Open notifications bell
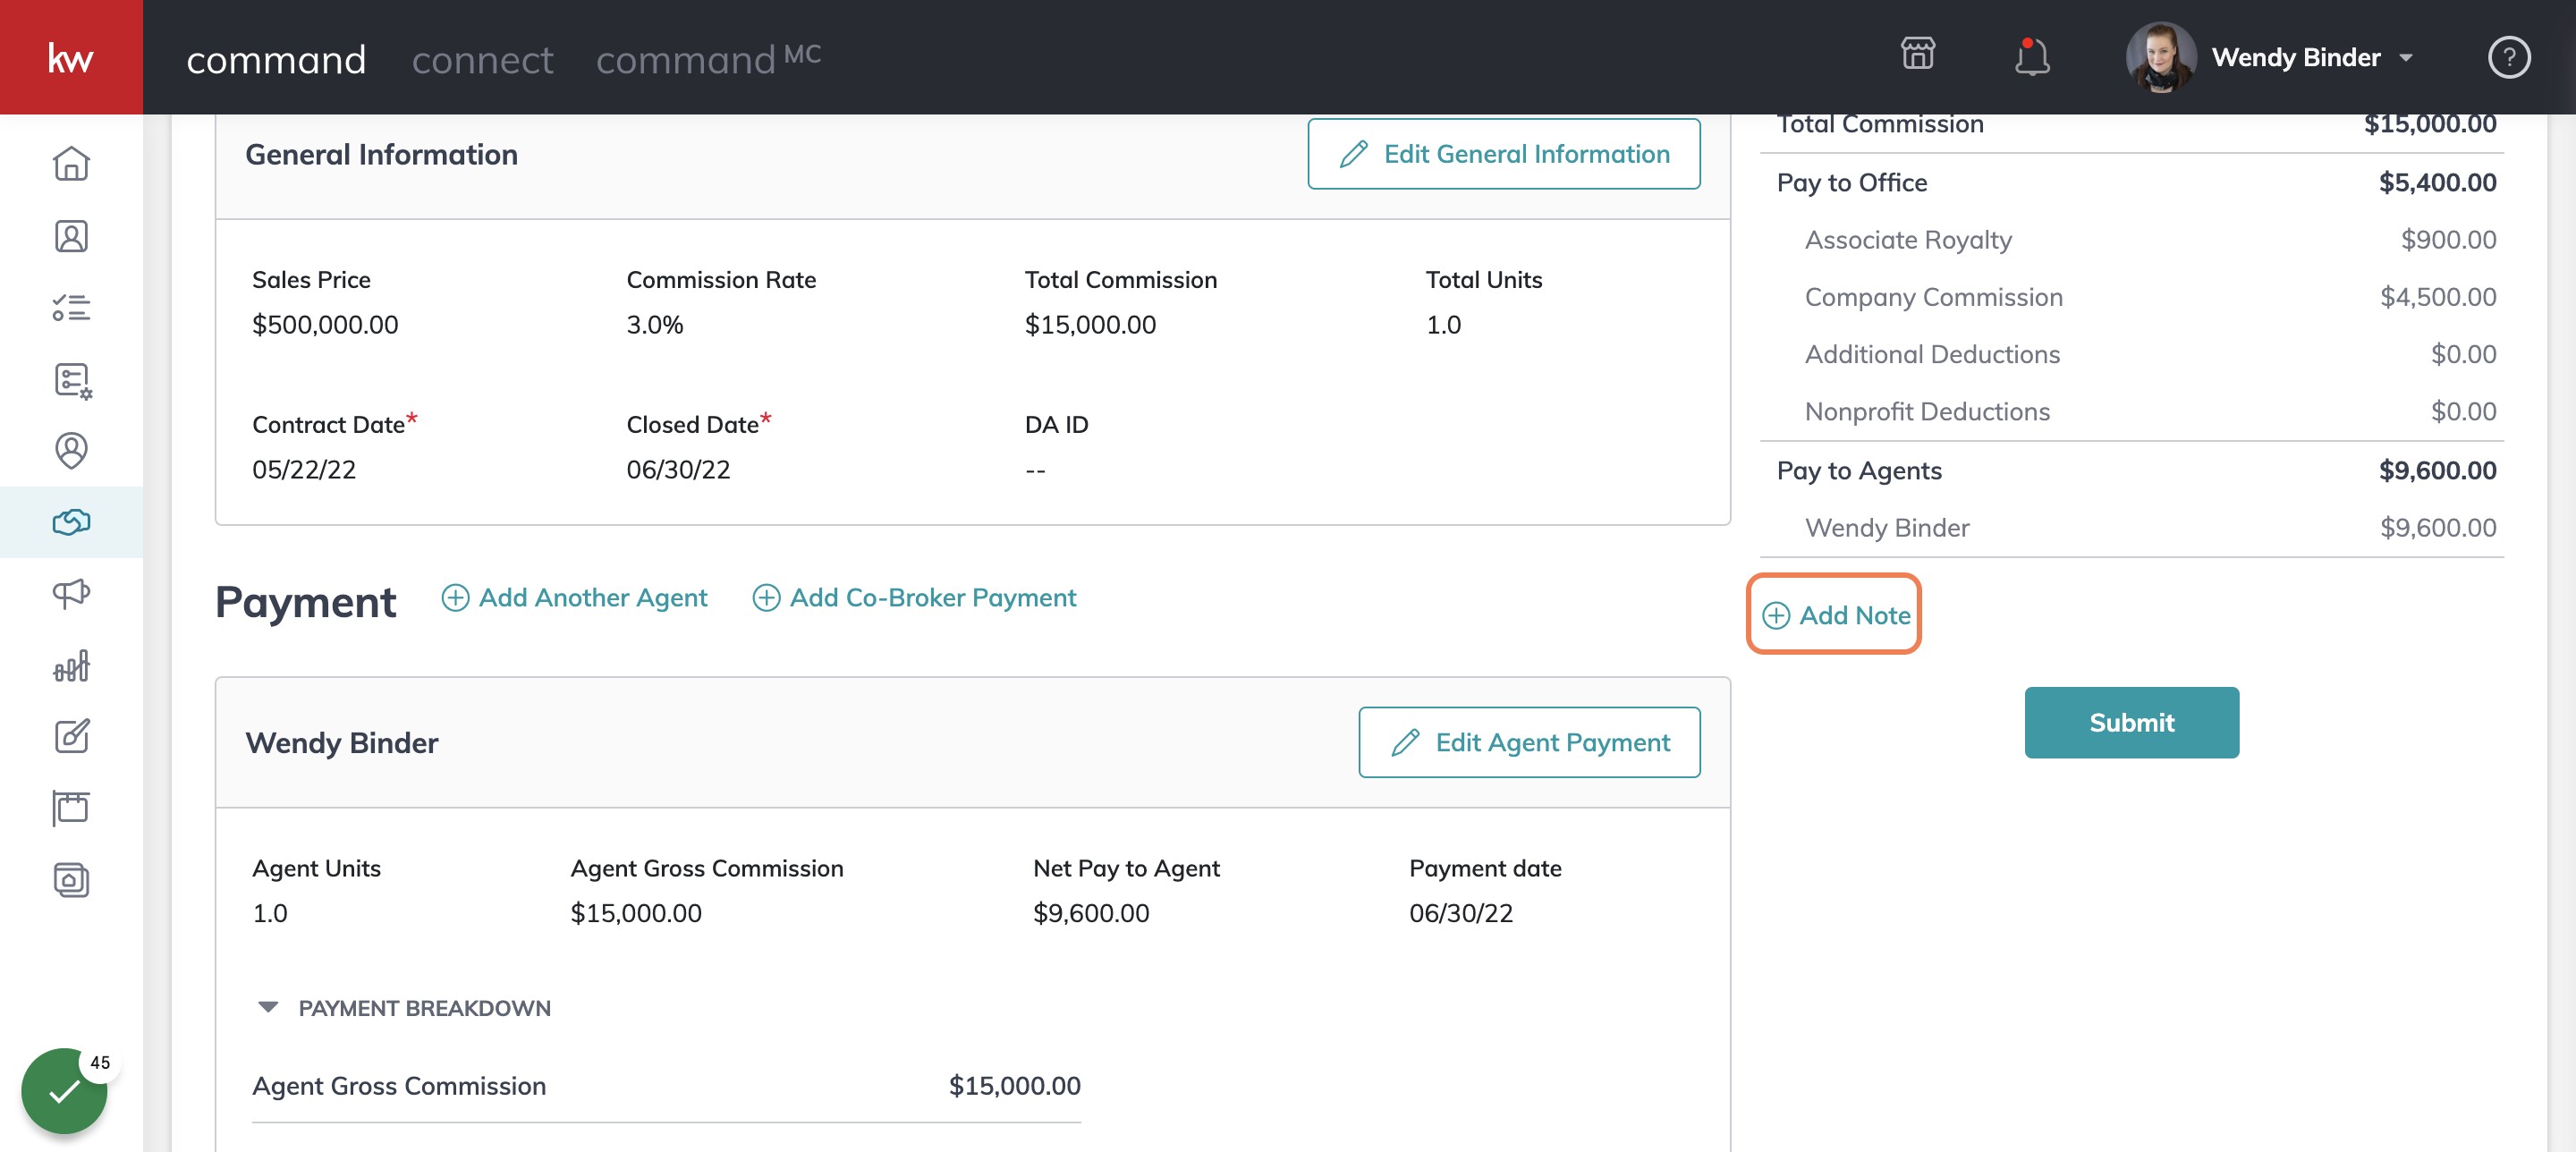2576x1152 pixels. click(2031, 56)
